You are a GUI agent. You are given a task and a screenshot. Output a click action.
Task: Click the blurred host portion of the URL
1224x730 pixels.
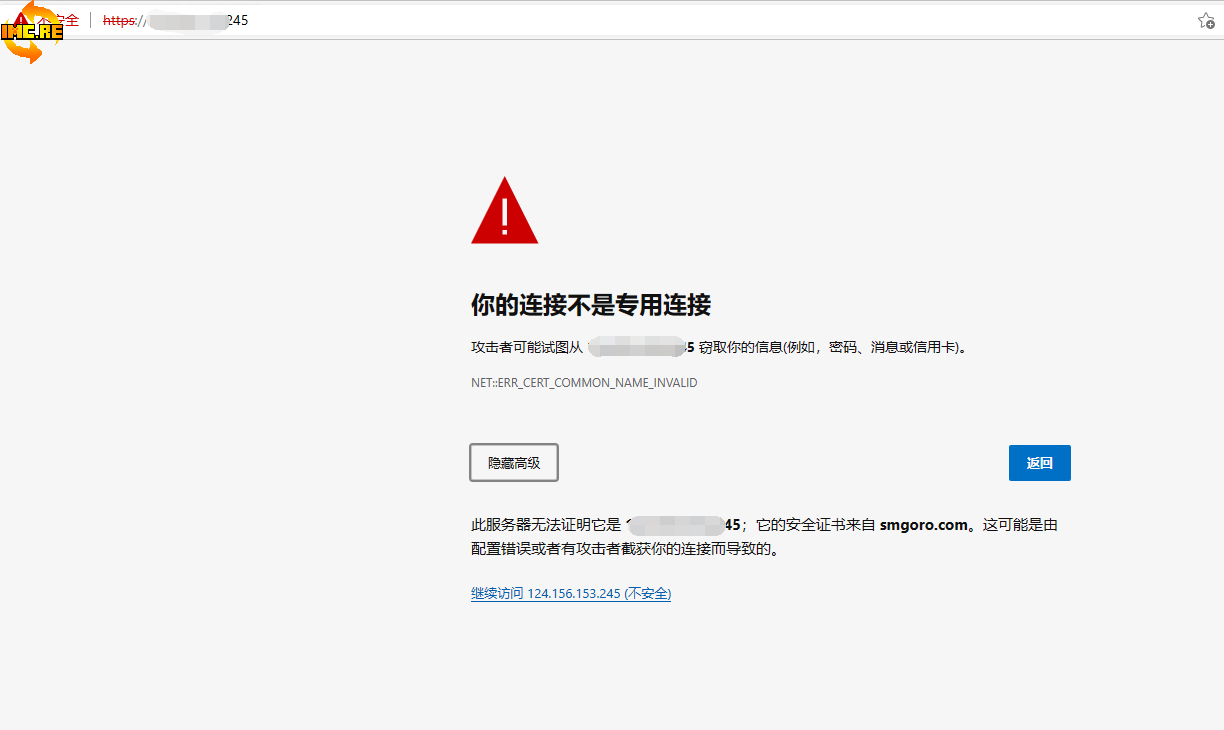coord(187,20)
